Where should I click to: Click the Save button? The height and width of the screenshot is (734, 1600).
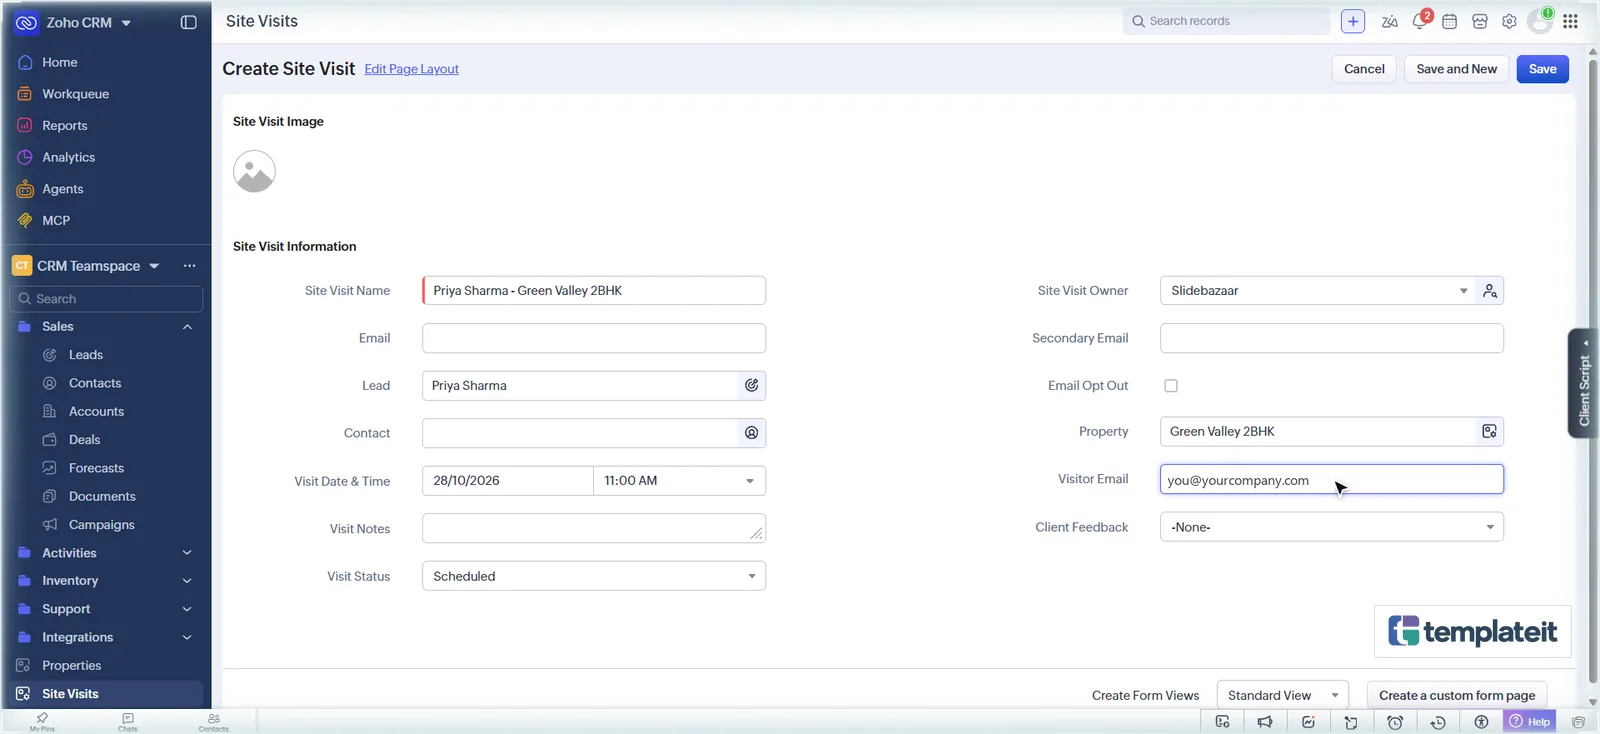point(1542,69)
